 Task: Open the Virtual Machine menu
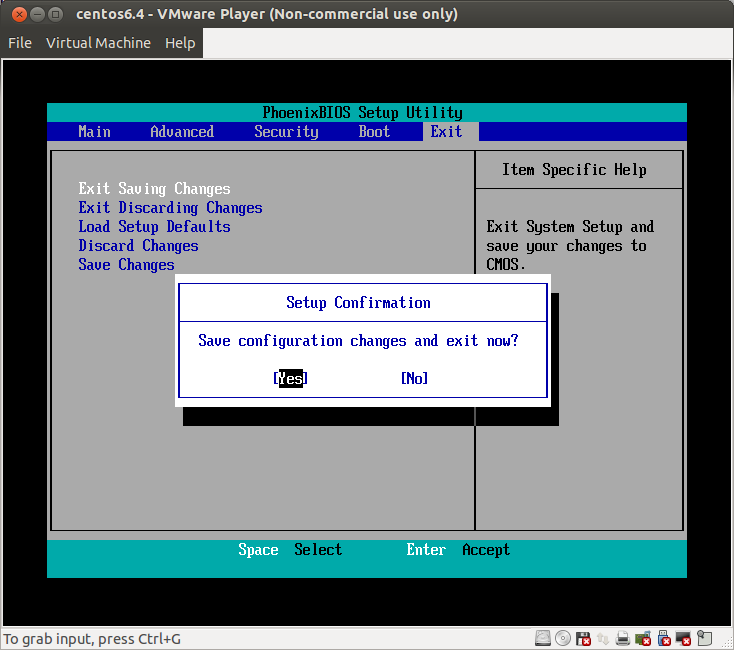click(98, 43)
